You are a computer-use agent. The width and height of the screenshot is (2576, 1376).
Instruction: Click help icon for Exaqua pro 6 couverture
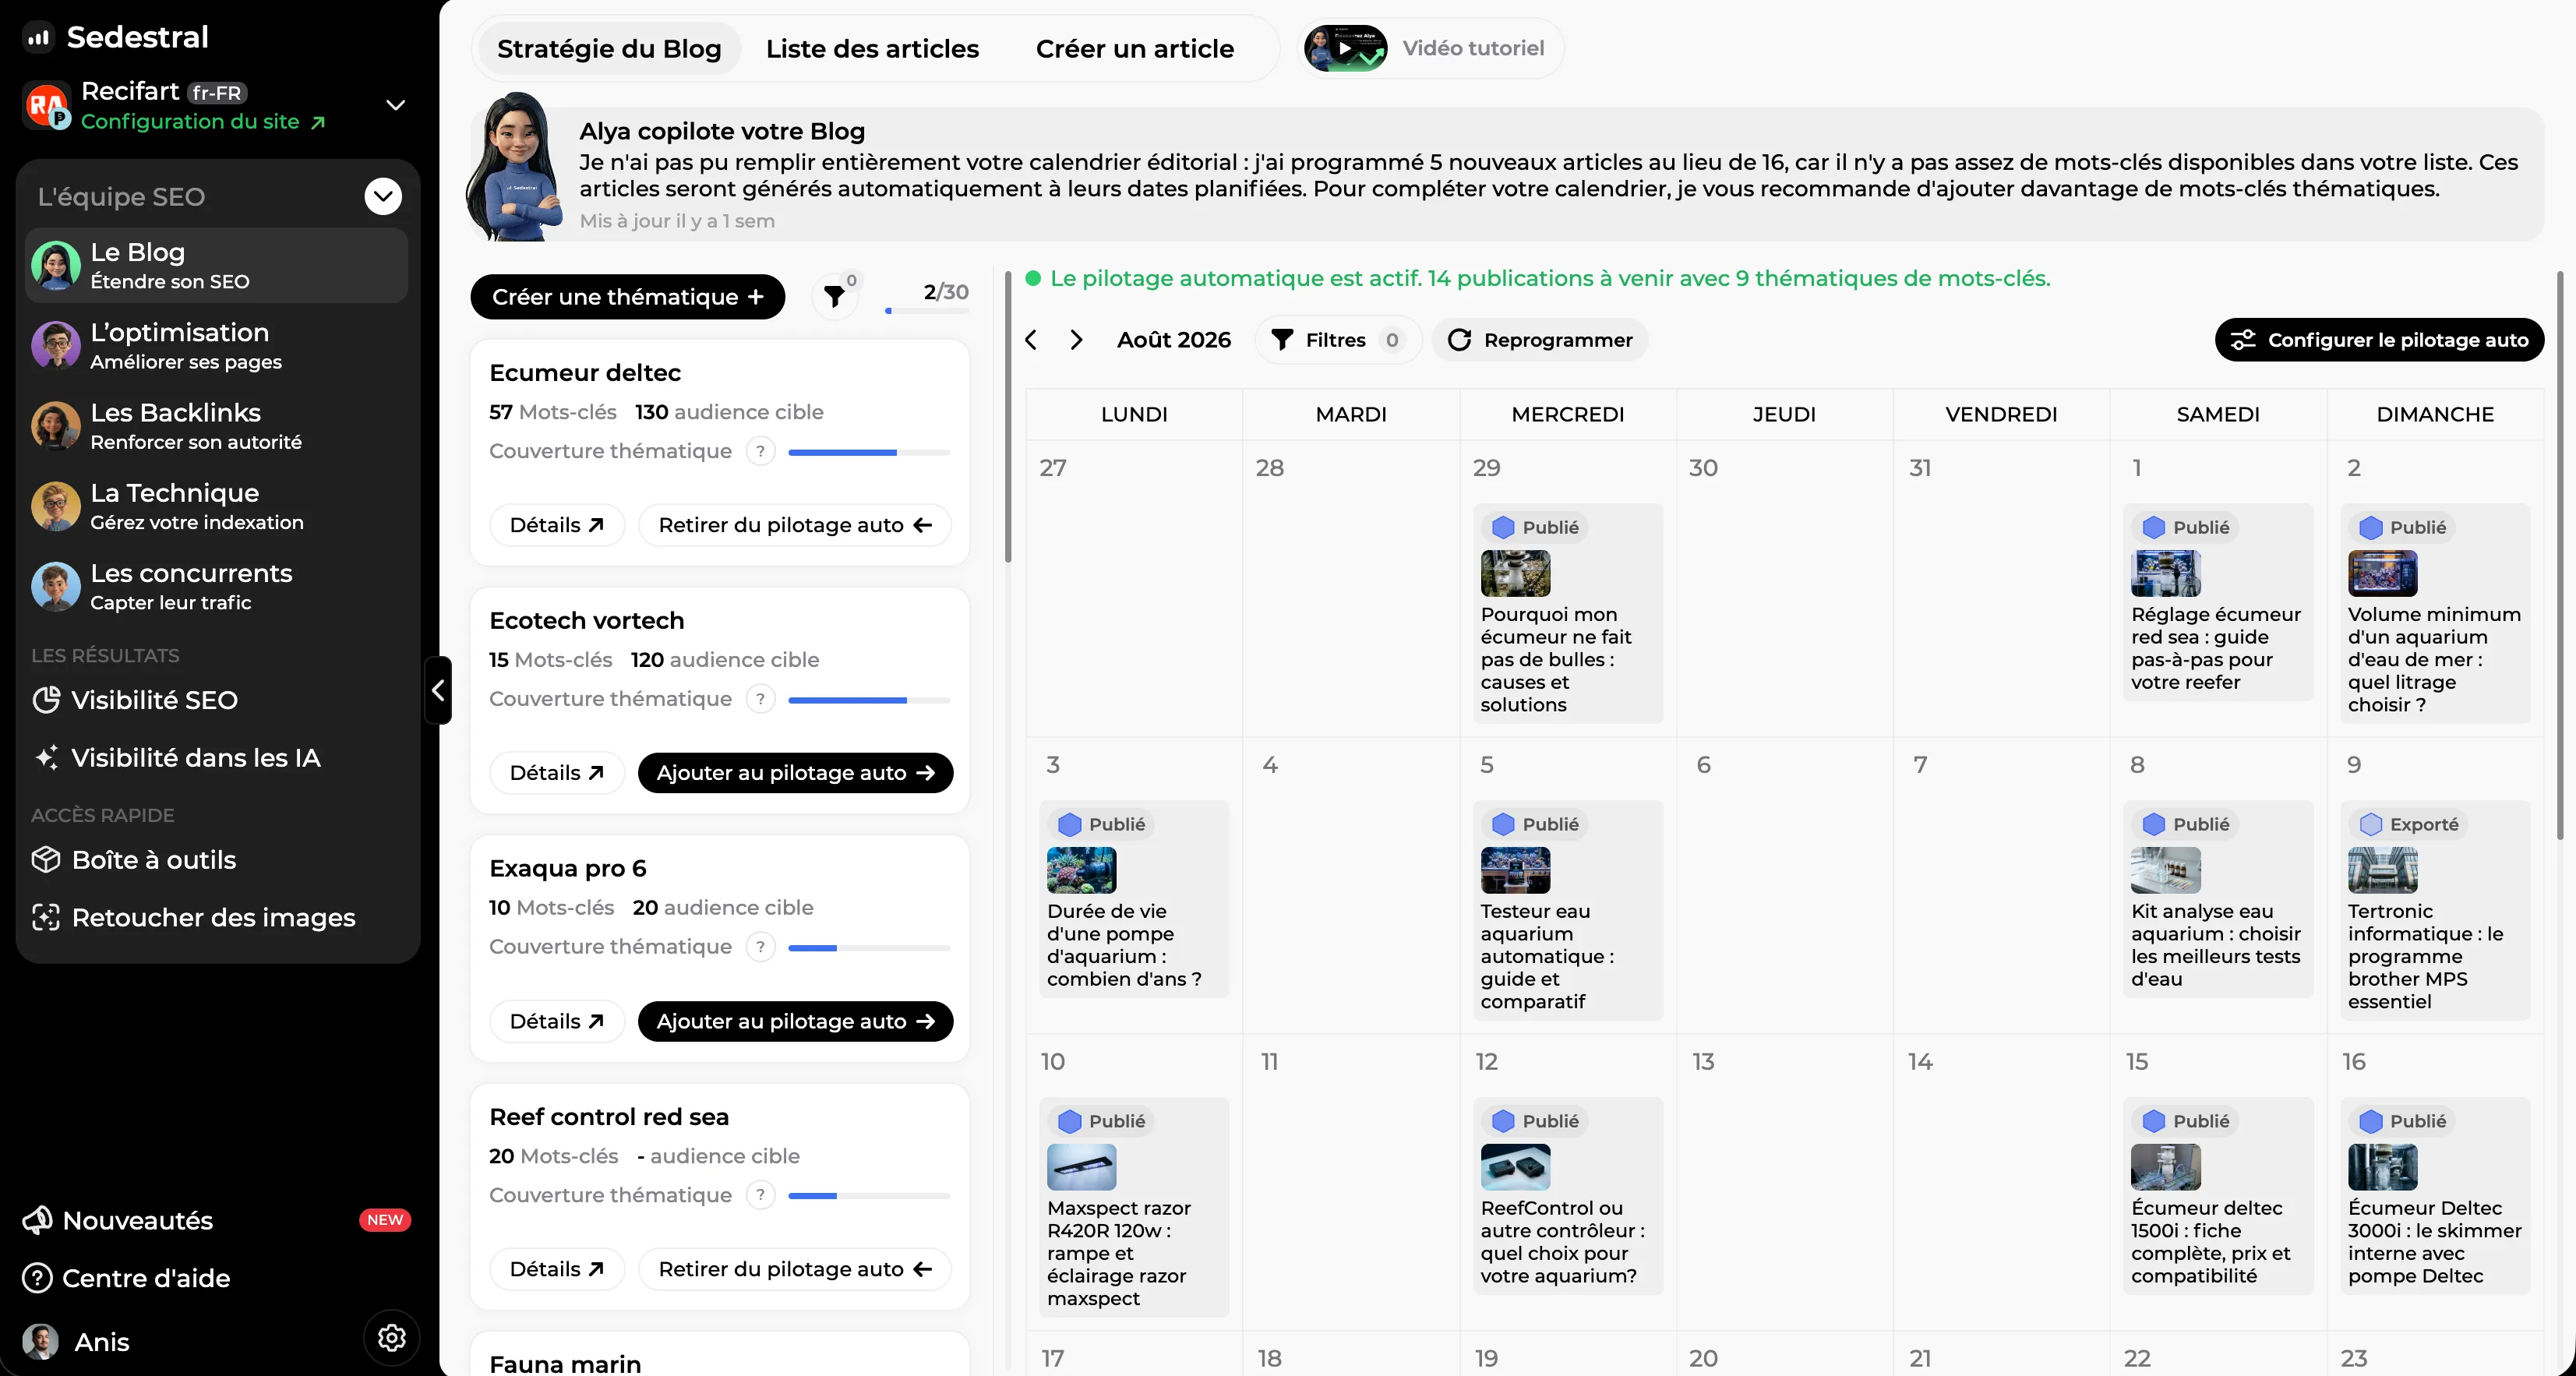(760, 947)
